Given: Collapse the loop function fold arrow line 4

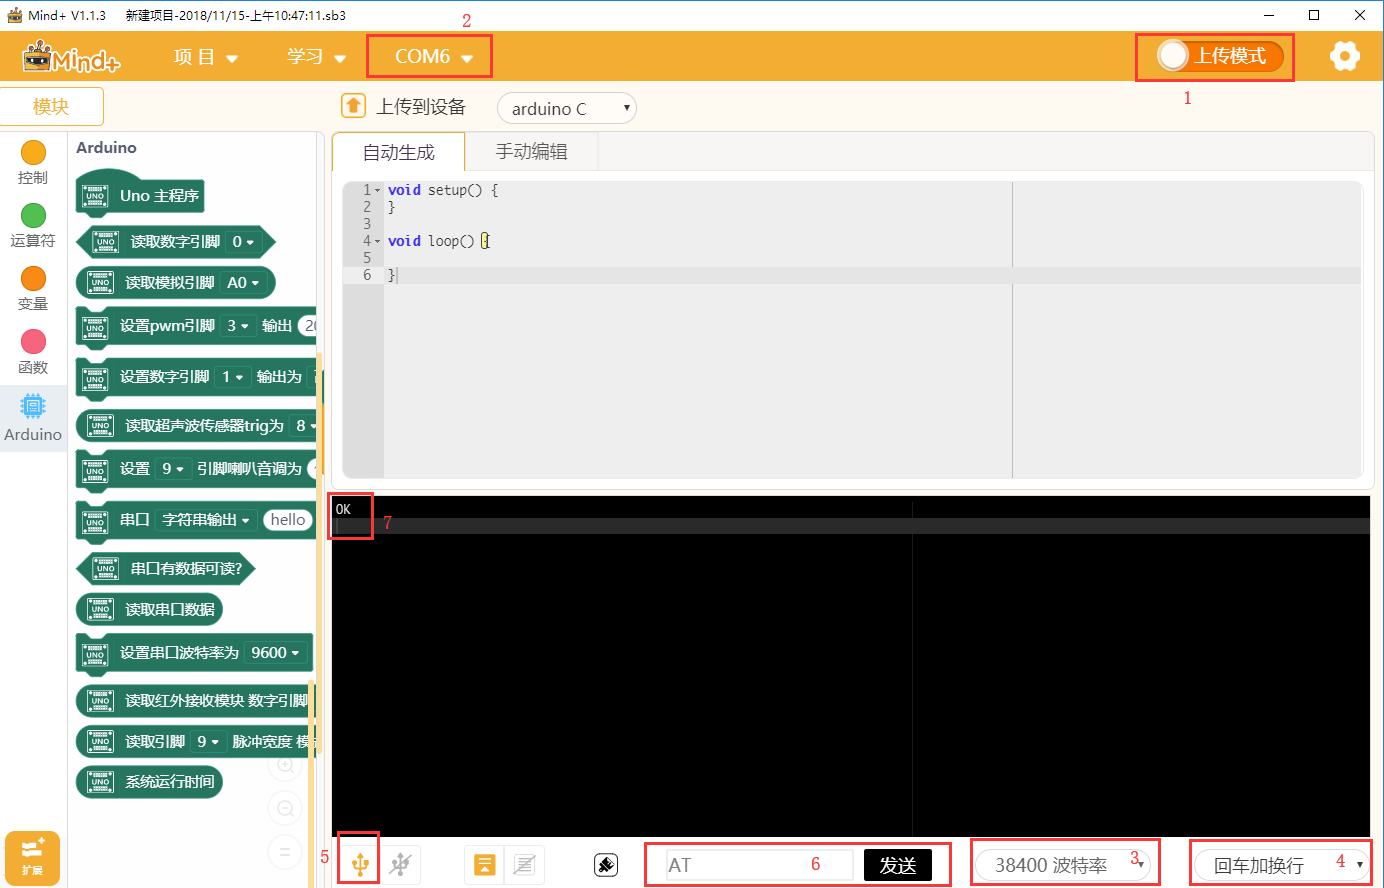Looking at the screenshot, I should tap(378, 241).
